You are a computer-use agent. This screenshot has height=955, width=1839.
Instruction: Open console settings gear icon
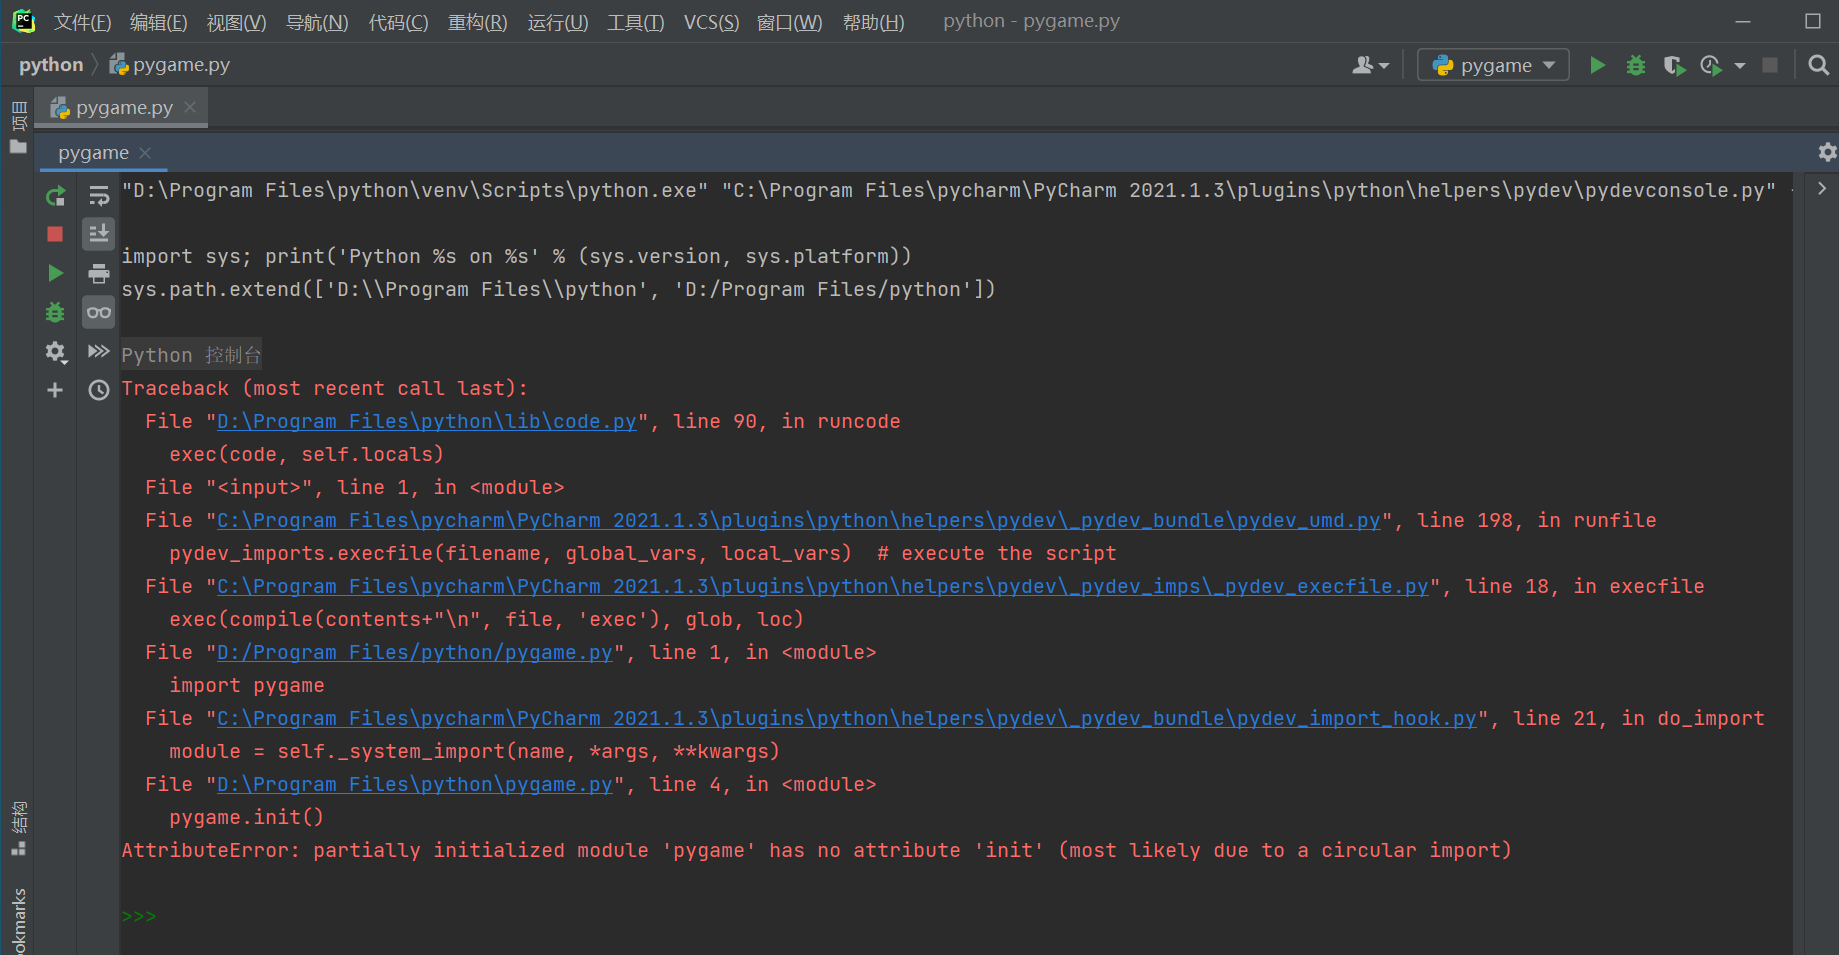(55, 352)
